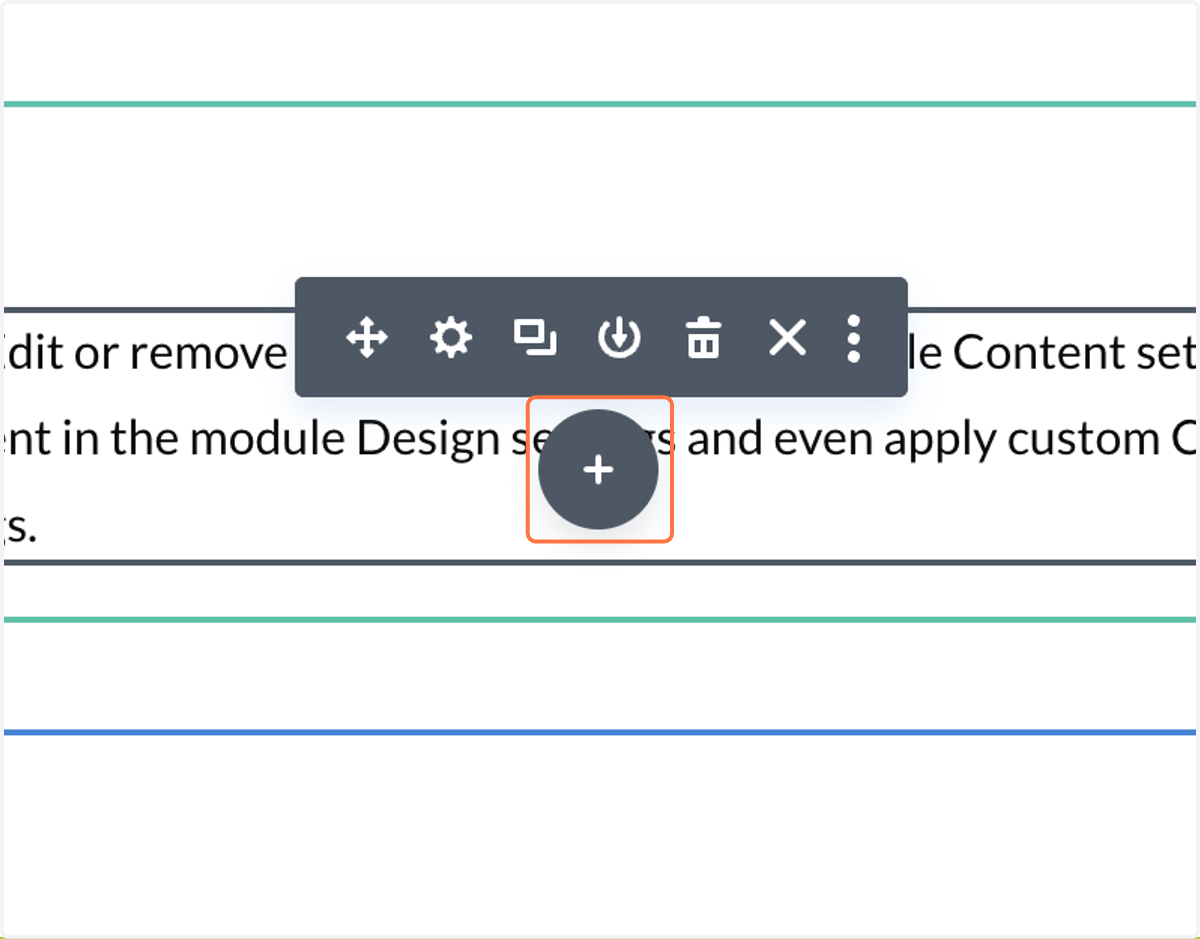Close the module toolbar X icon
This screenshot has width=1200, height=939.
[787, 338]
